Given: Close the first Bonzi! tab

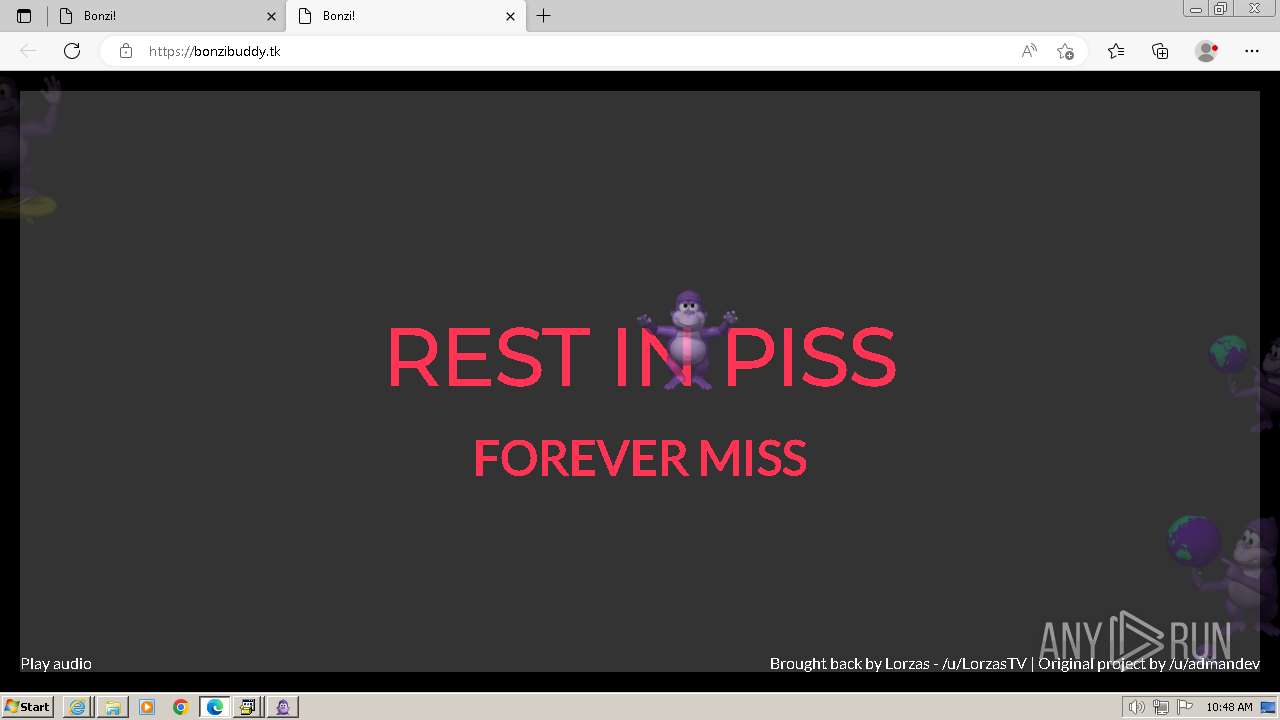Looking at the screenshot, I should [271, 16].
